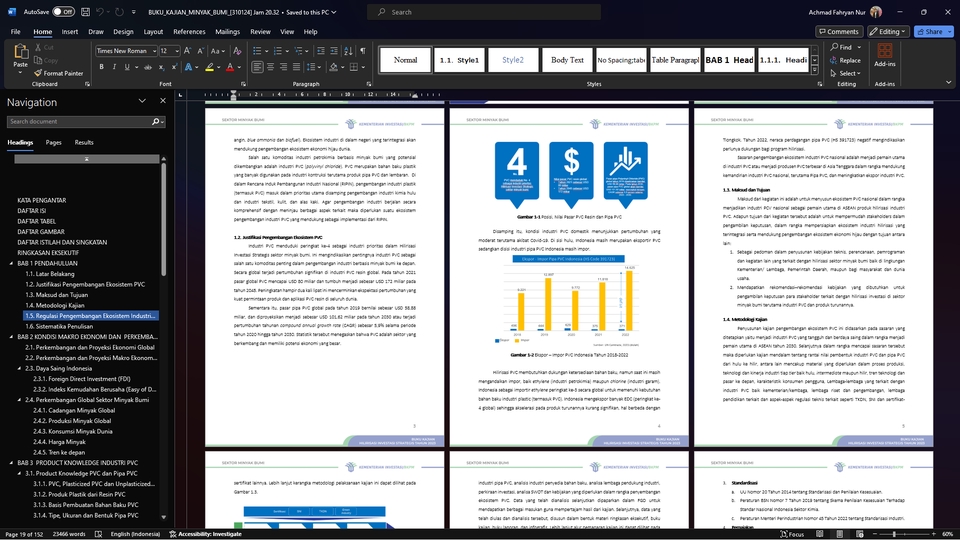
Task: Collapse the 2.3. Daya Saing Indonesia heading
Action: [19, 369]
